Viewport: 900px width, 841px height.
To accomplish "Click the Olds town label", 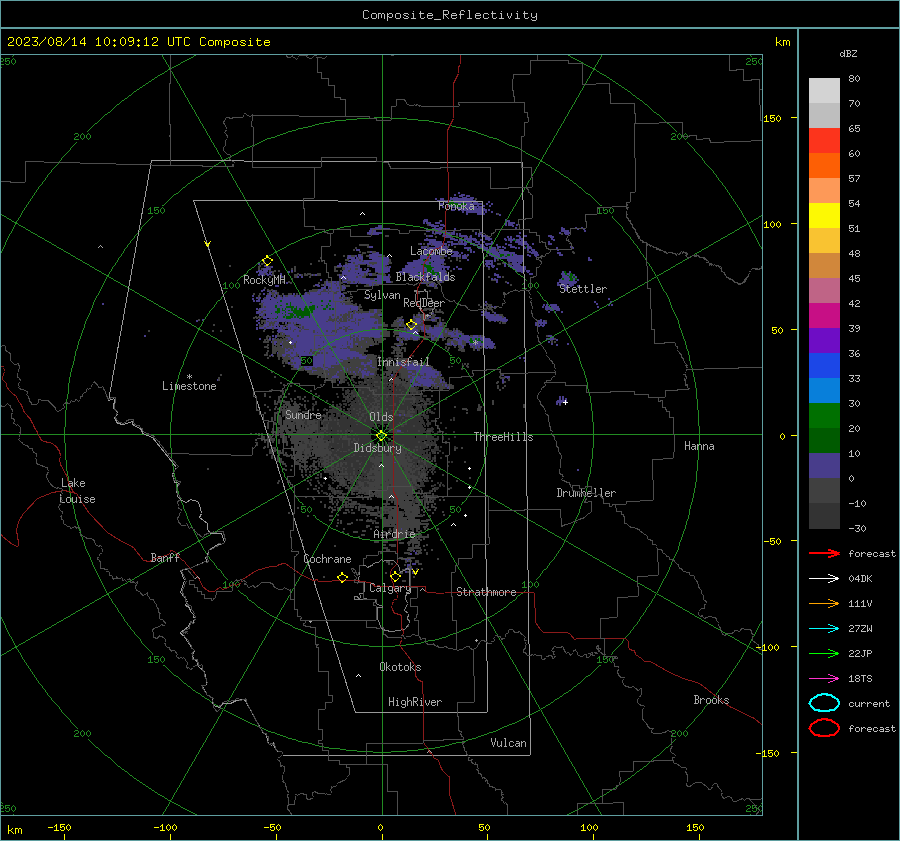I will (381, 417).
